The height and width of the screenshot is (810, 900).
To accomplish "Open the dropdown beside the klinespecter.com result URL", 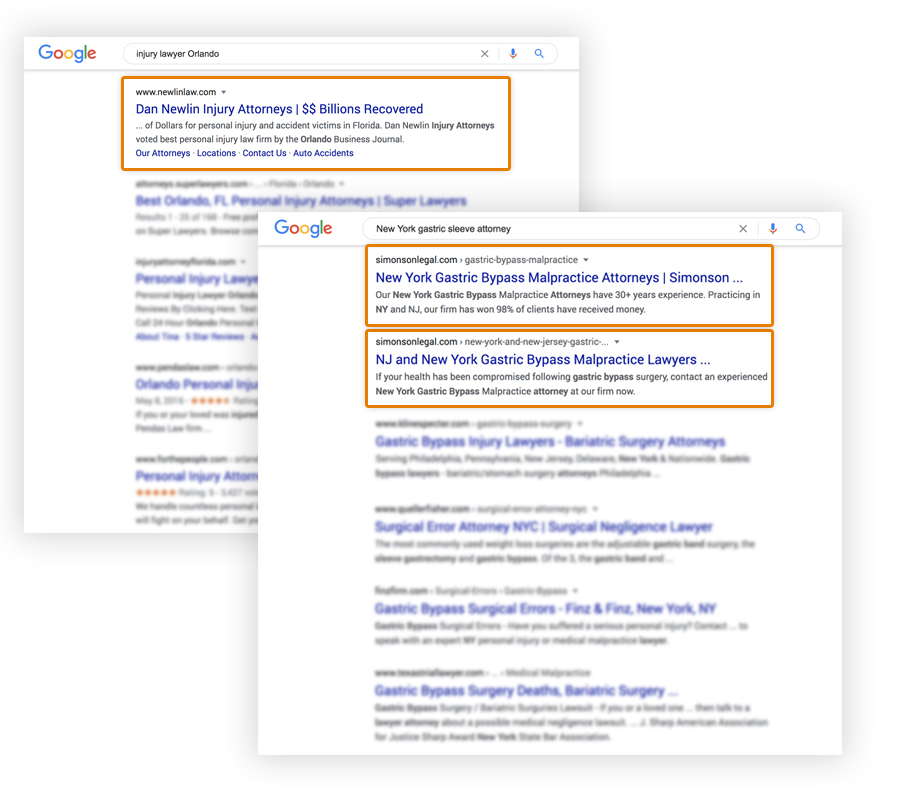I will [580, 424].
